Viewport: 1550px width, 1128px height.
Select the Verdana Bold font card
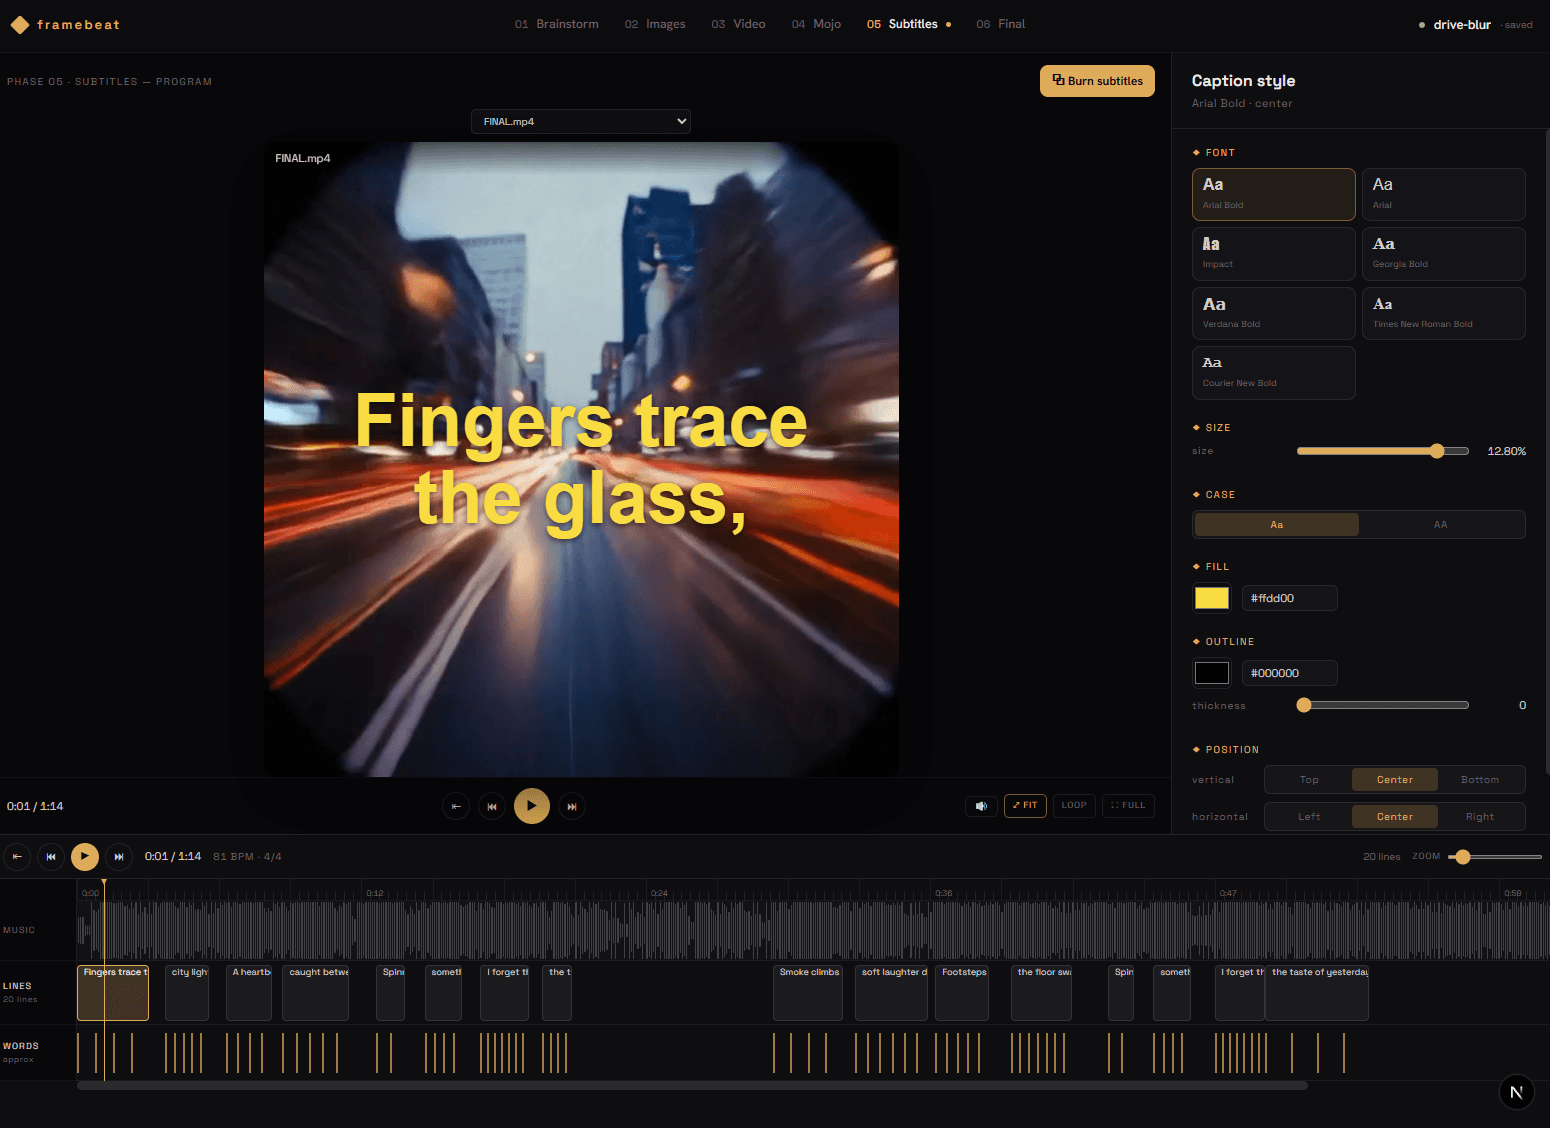[x=1273, y=314]
